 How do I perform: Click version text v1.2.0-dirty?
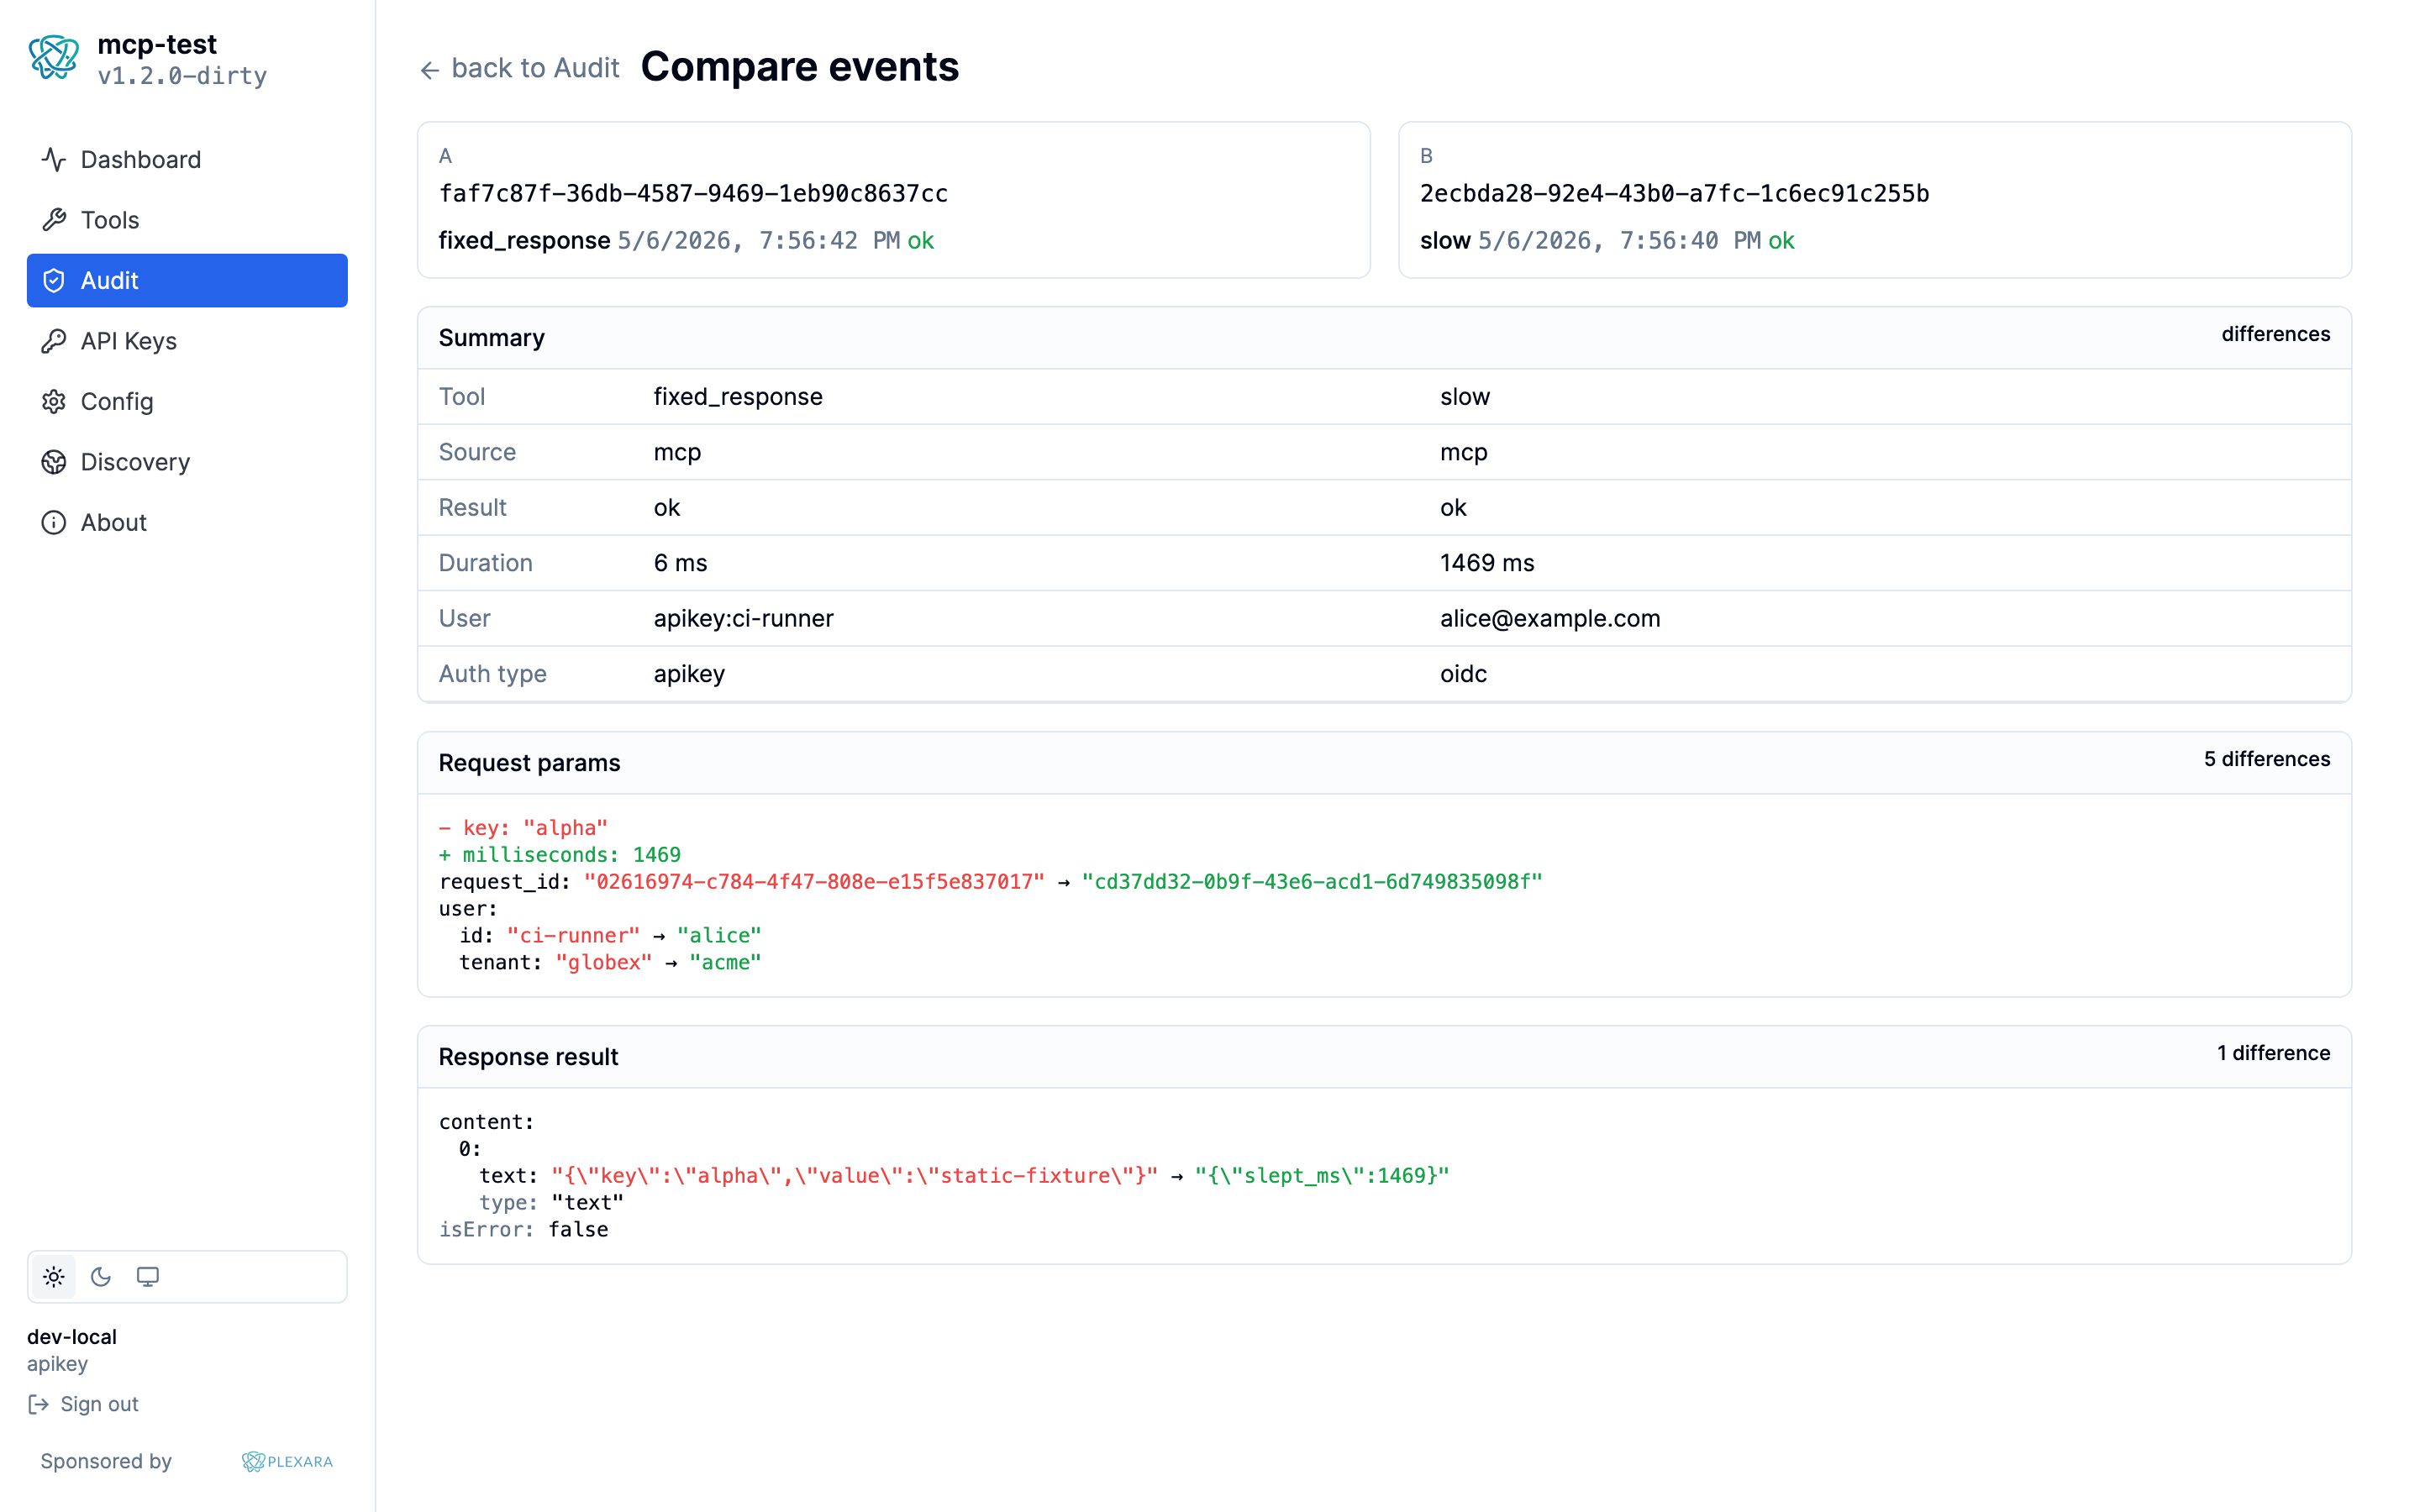182,76
